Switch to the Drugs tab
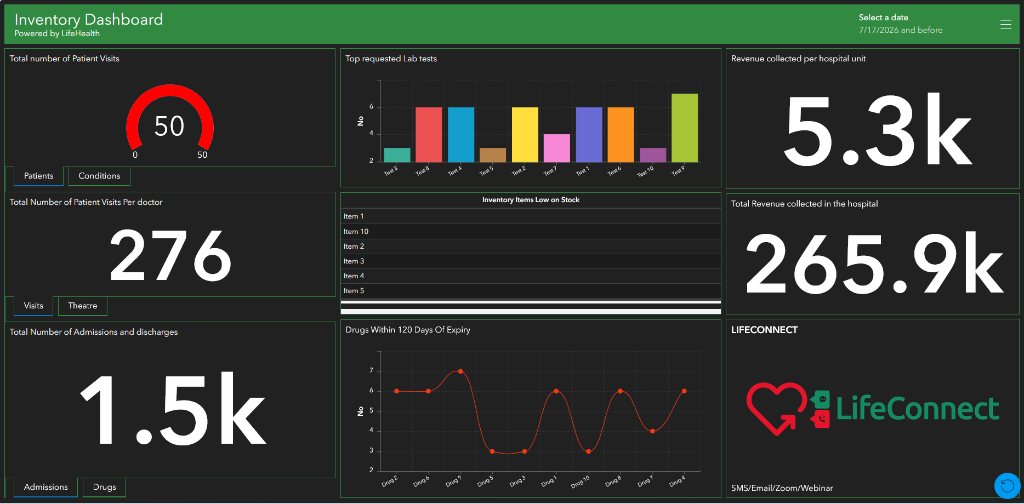 pyautogui.click(x=104, y=487)
